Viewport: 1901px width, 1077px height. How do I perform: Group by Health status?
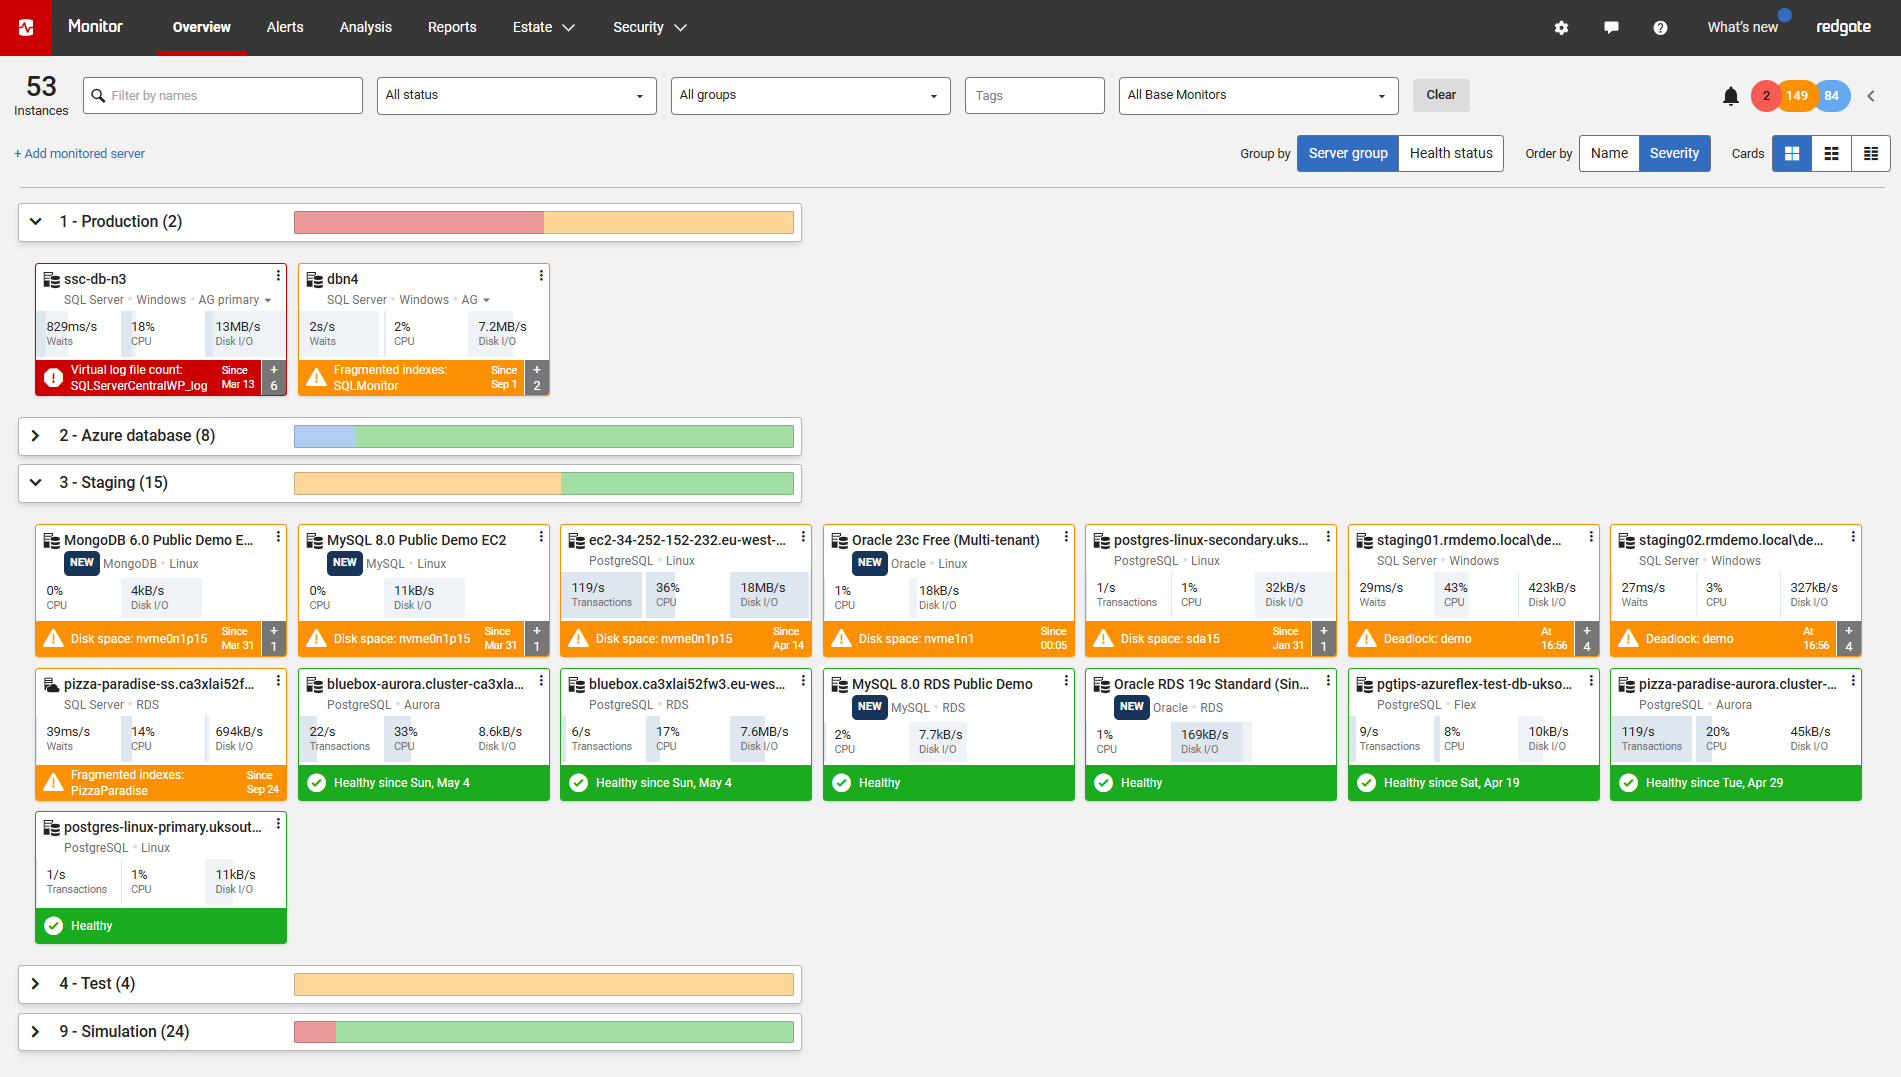point(1451,154)
